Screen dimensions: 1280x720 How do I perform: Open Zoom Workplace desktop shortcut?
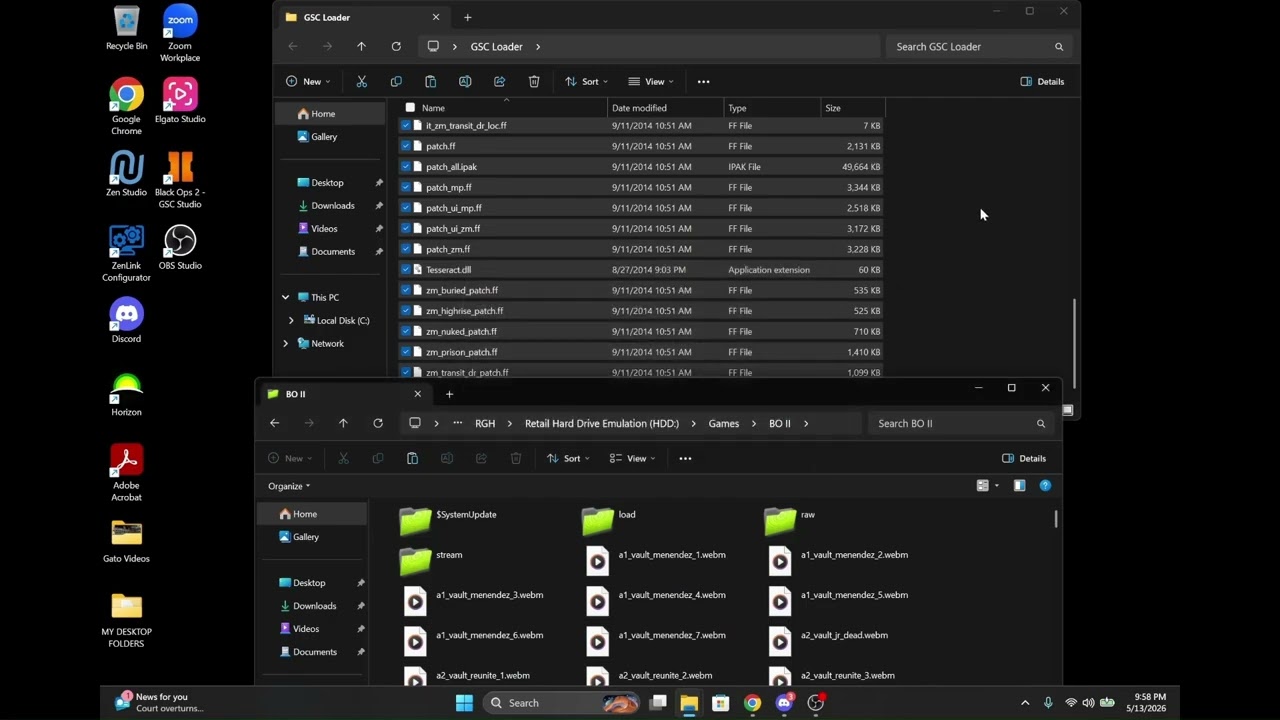pyautogui.click(x=180, y=34)
